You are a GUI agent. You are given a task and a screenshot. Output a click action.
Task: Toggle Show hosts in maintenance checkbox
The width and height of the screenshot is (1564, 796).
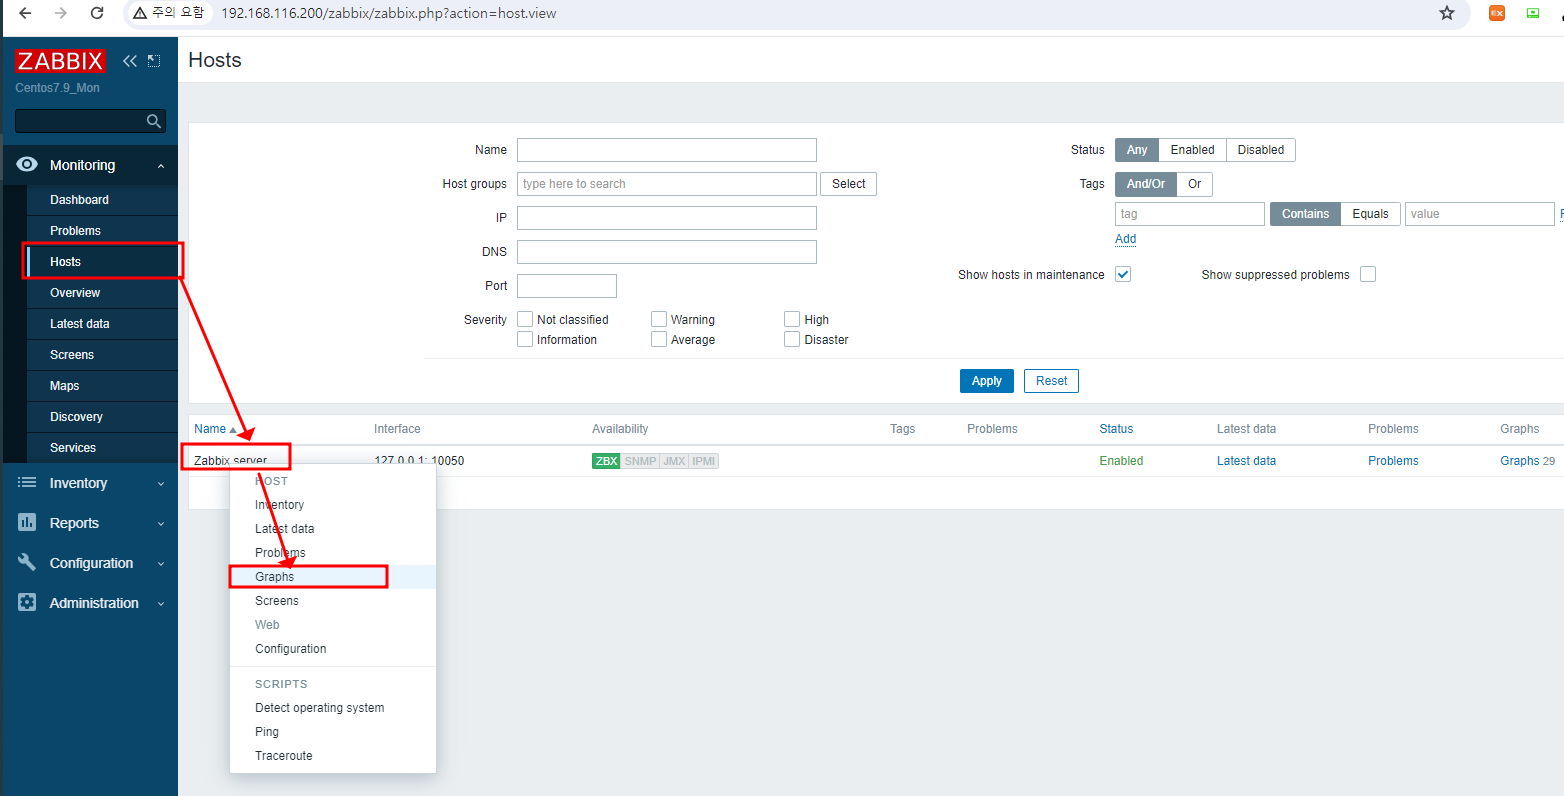(x=1123, y=274)
